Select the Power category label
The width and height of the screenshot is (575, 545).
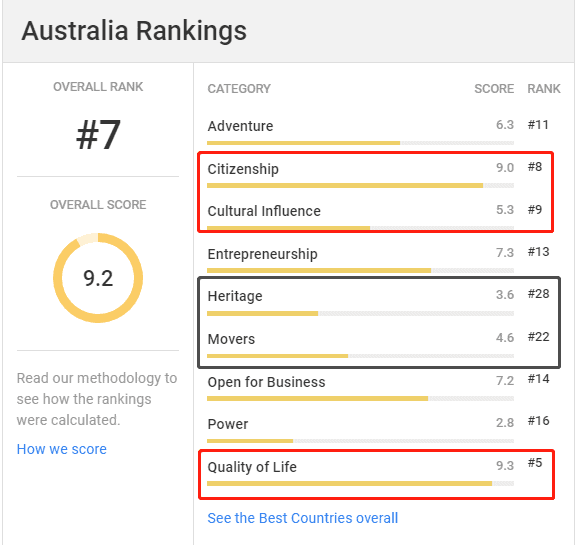point(228,424)
